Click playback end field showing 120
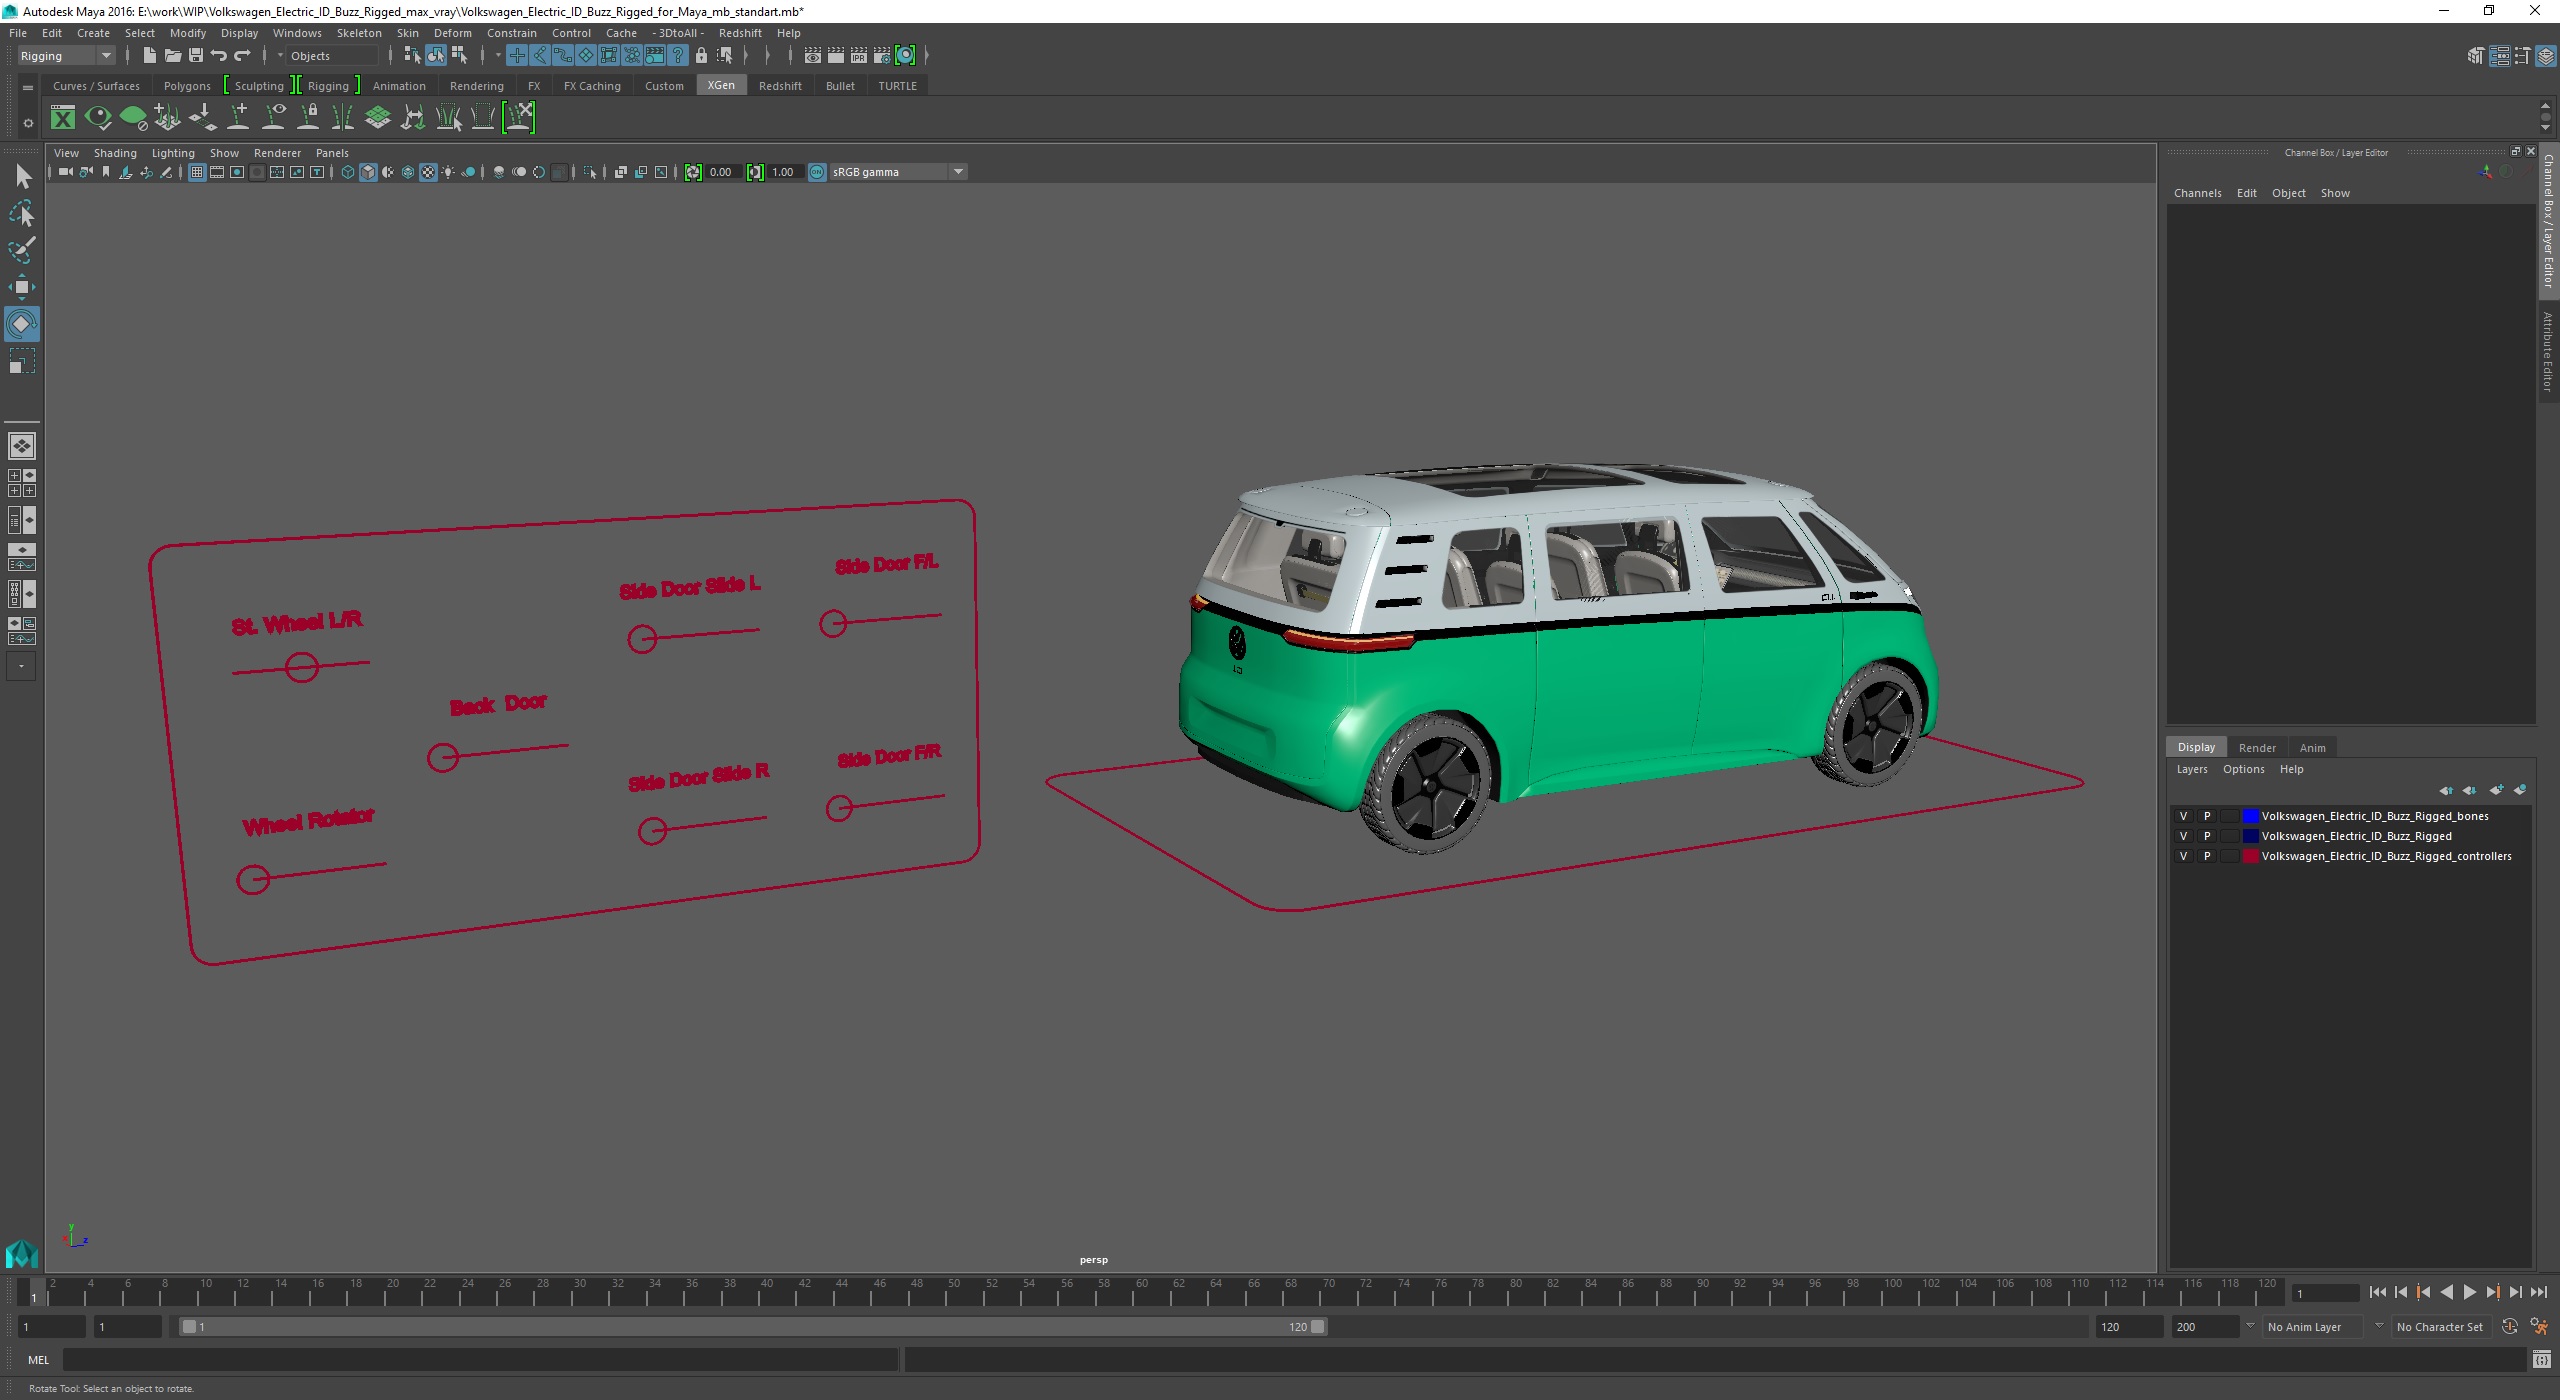This screenshot has height=1400, width=2560. coord(2128,1327)
